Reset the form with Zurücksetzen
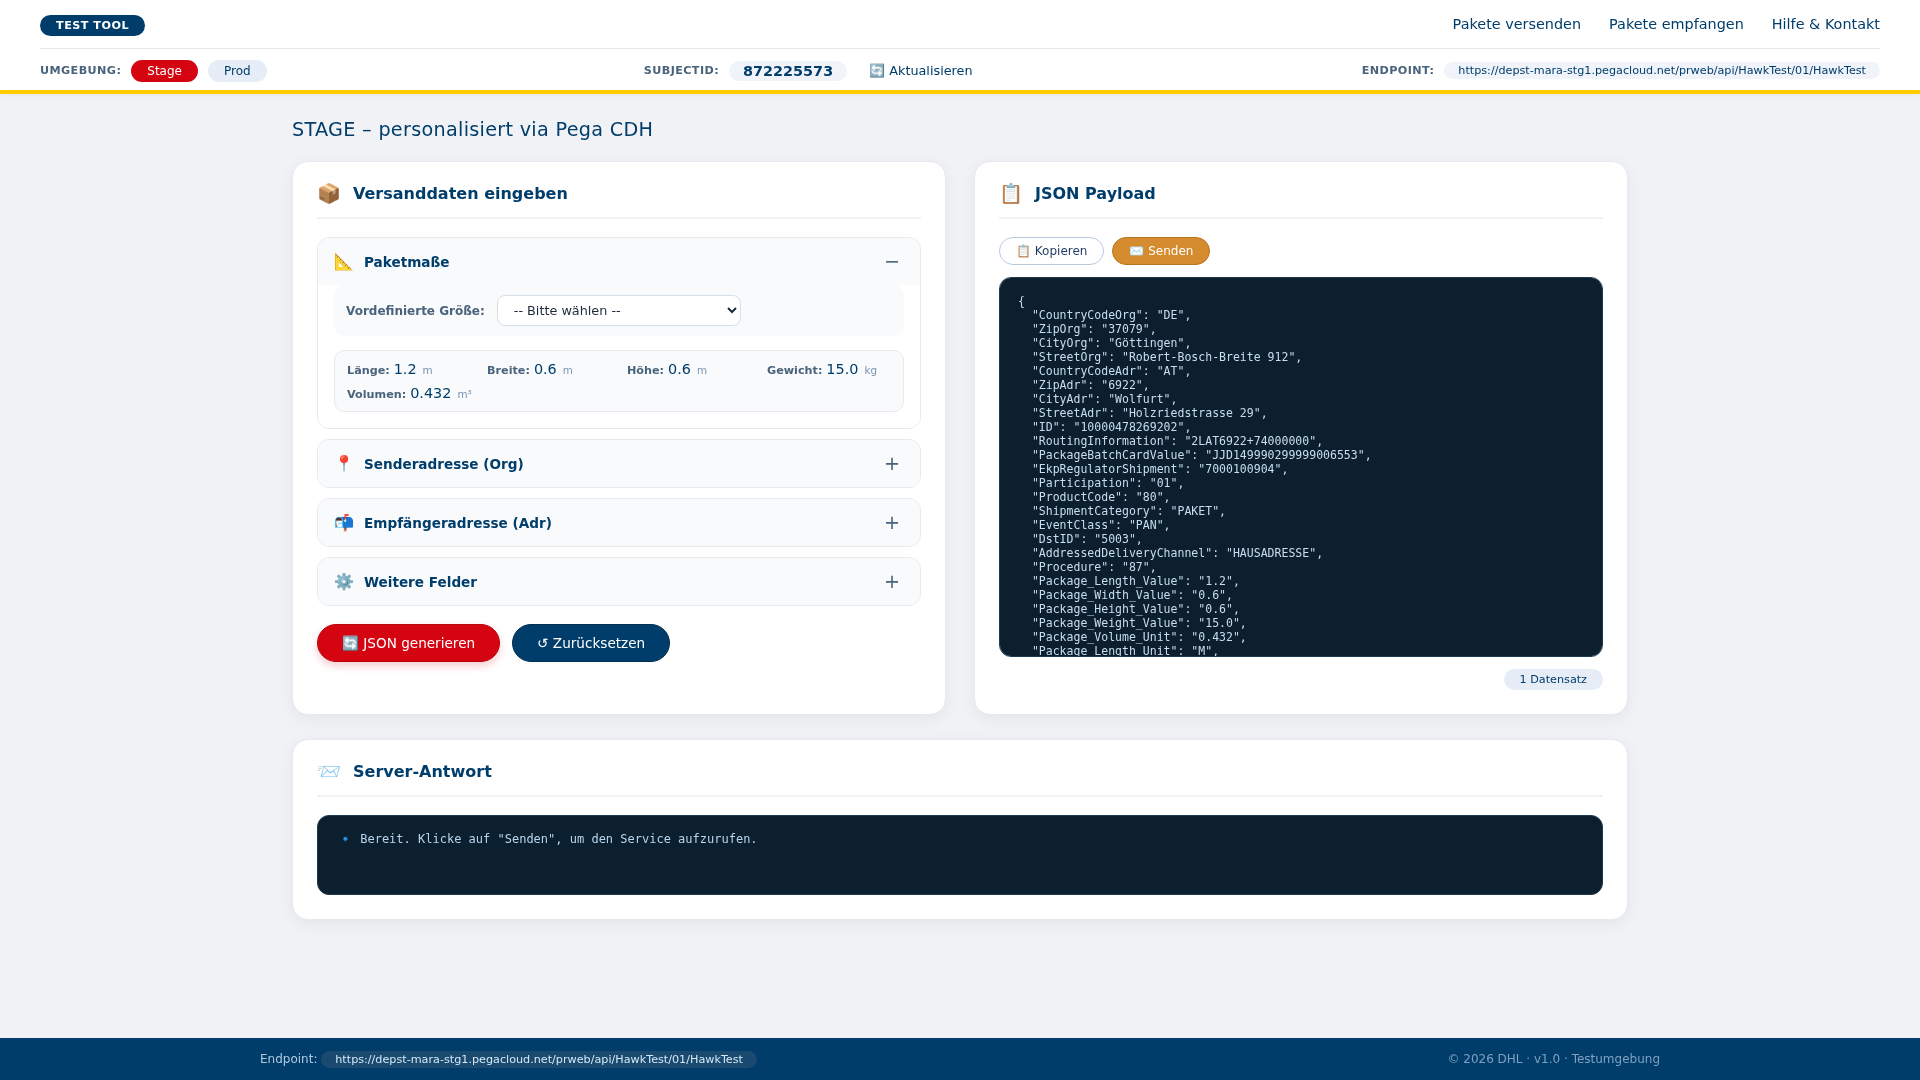1920x1080 pixels. [591, 643]
